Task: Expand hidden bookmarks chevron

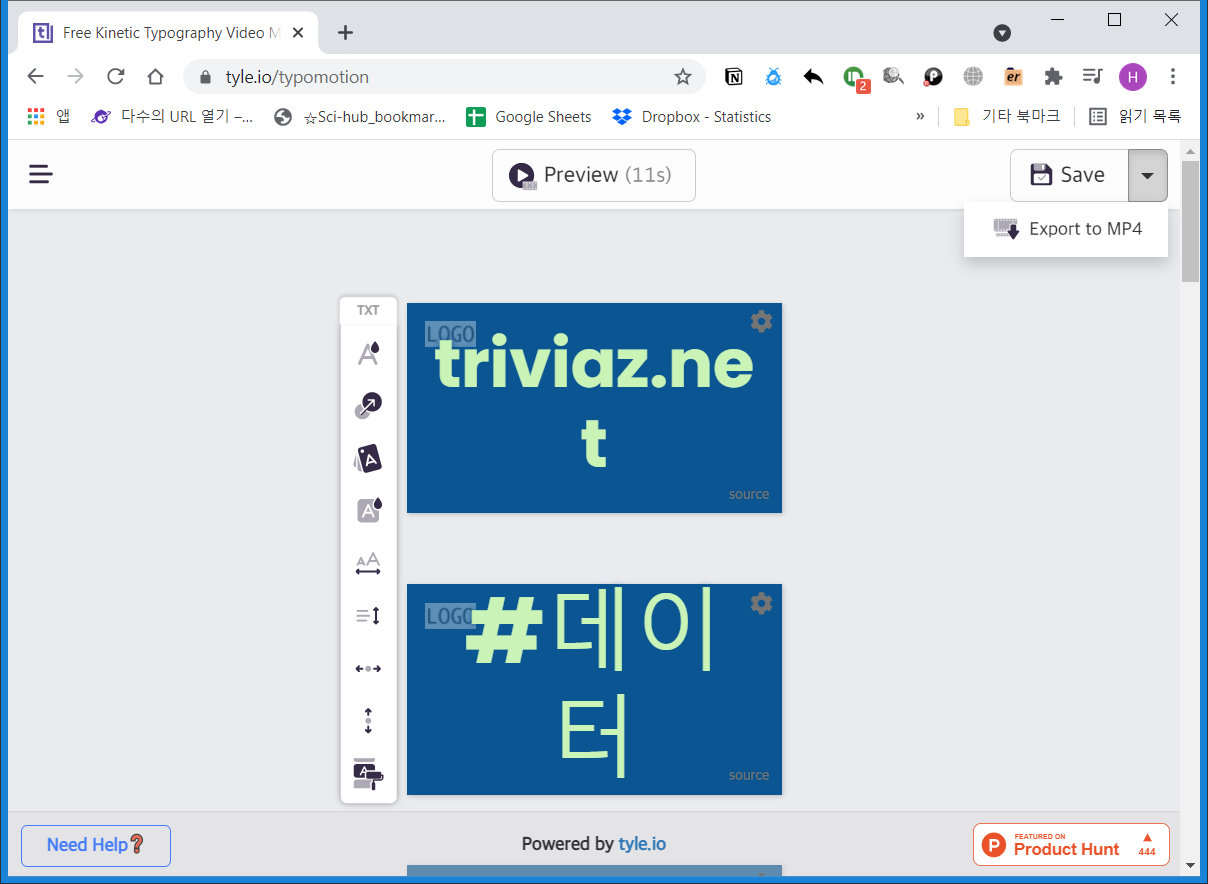Action: (x=920, y=116)
